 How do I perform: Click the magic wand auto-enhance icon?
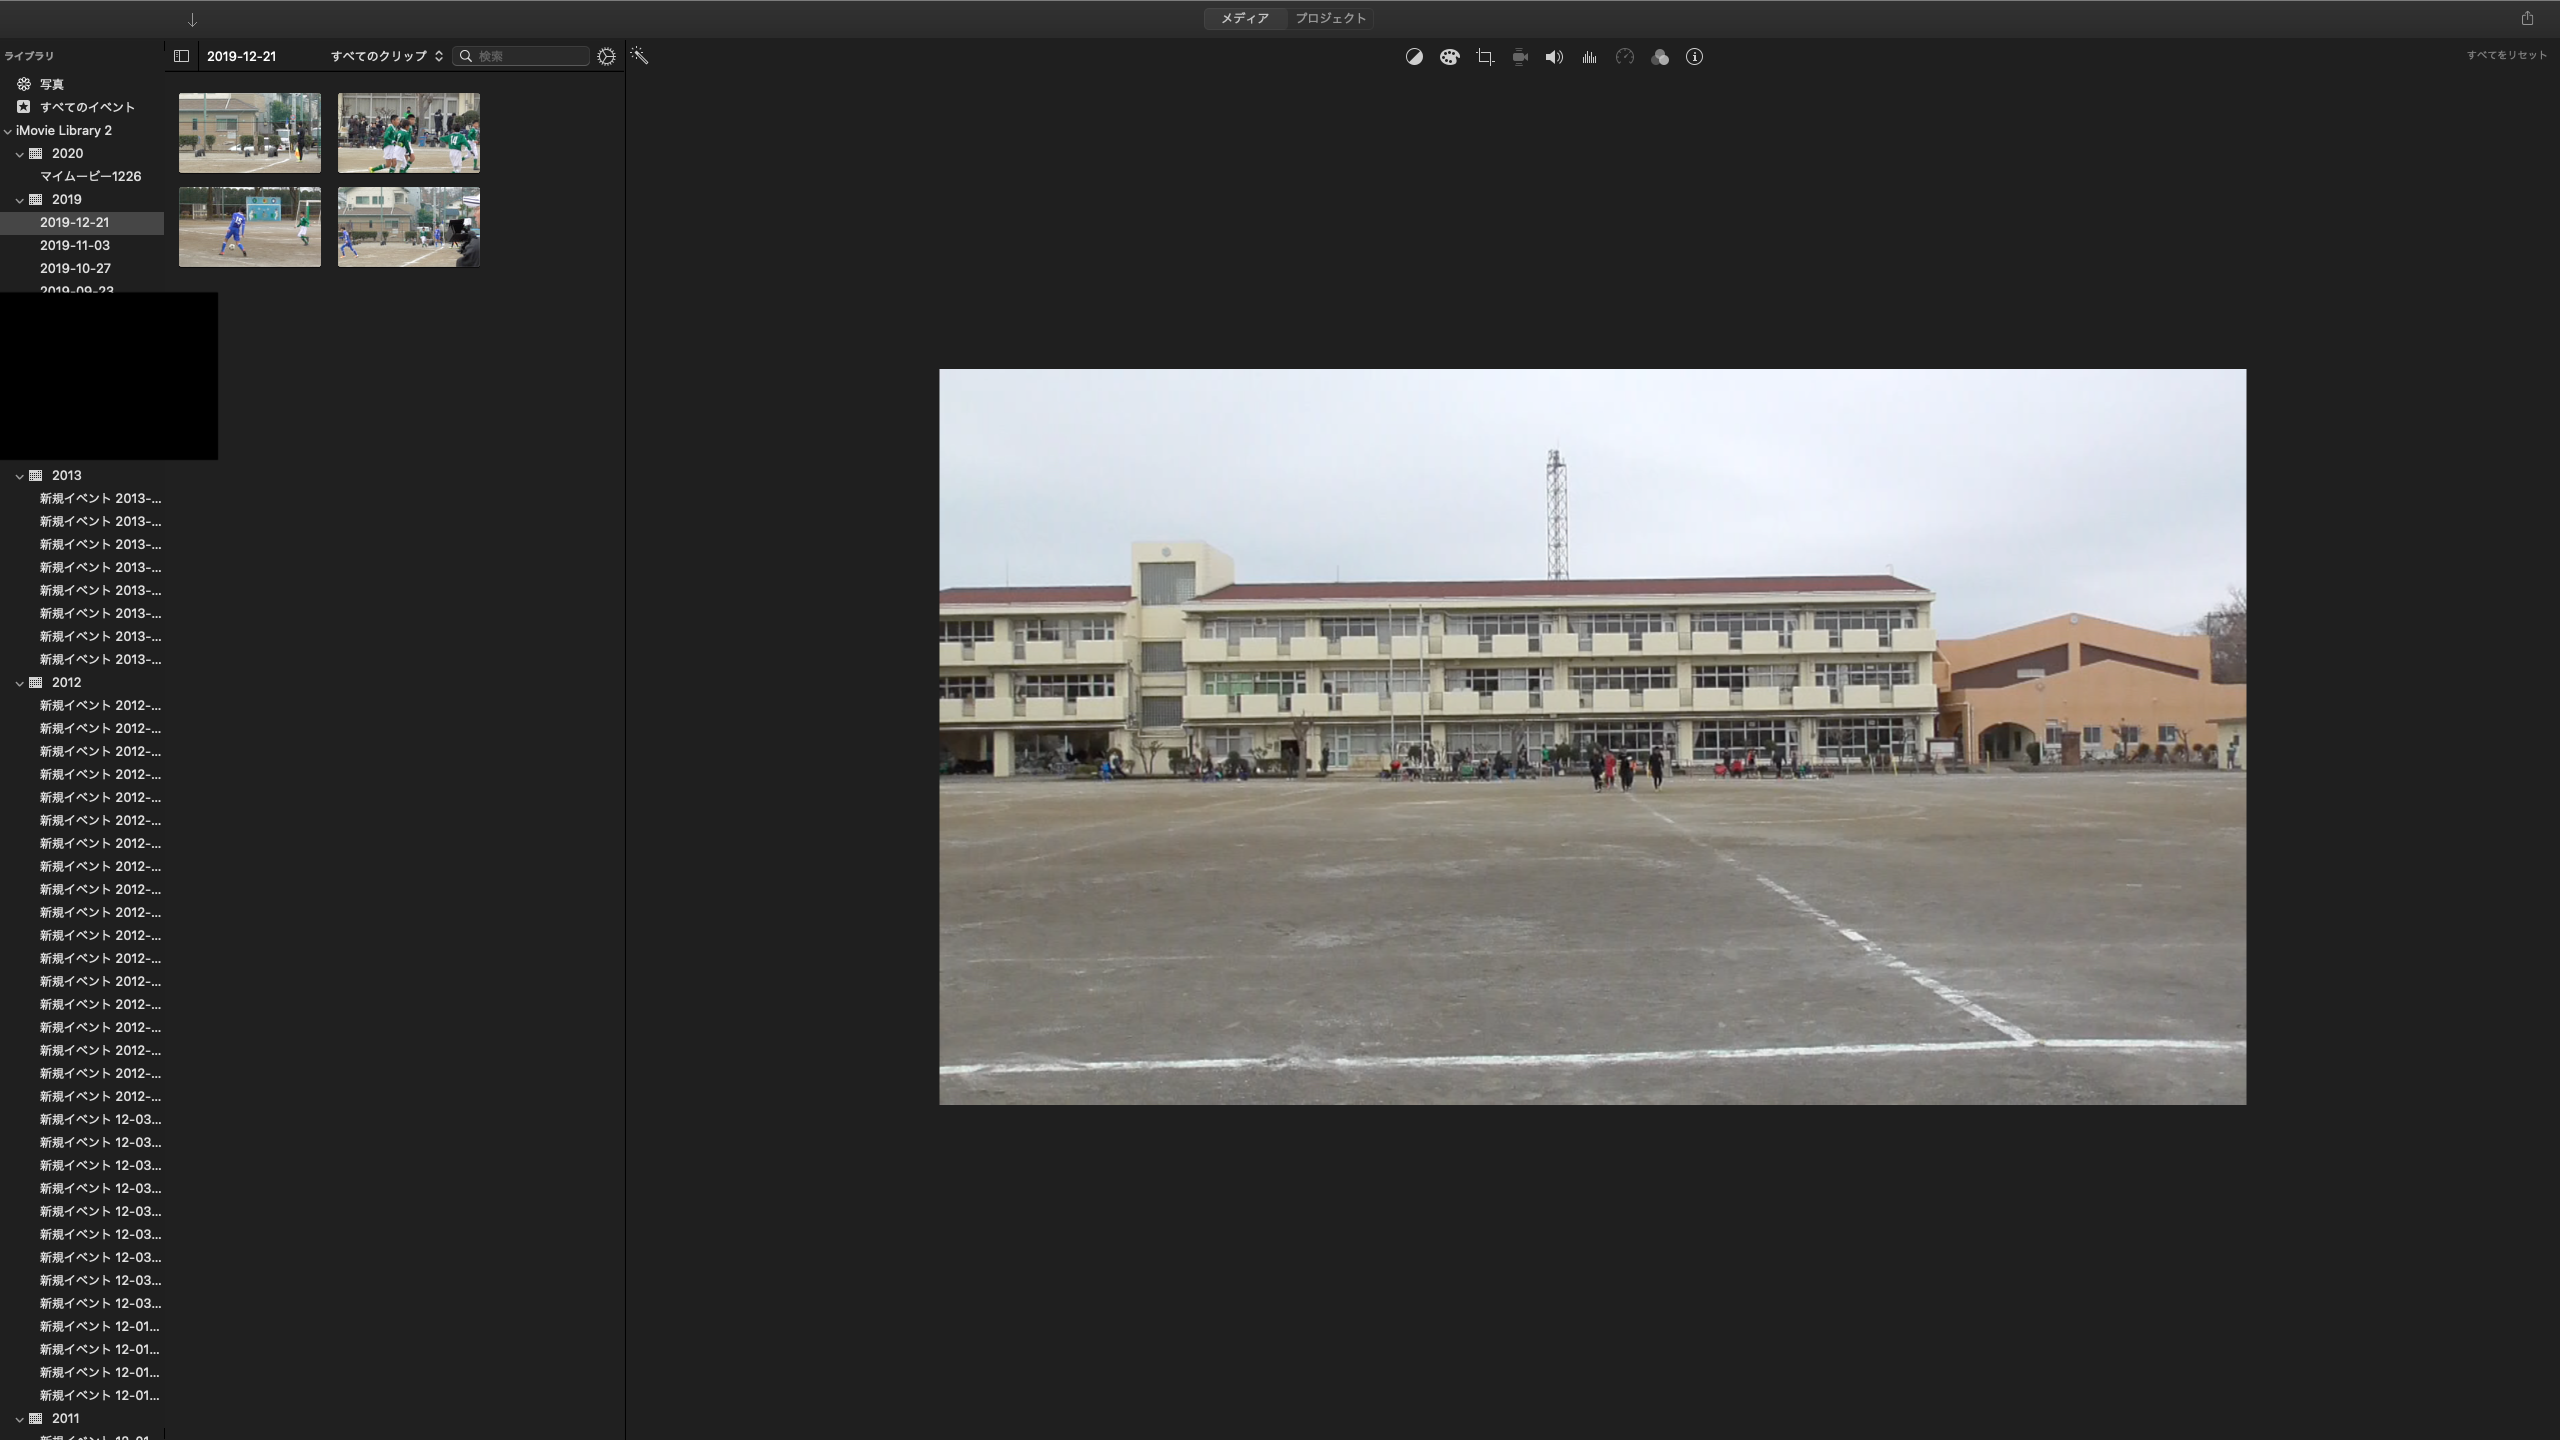coord(640,56)
